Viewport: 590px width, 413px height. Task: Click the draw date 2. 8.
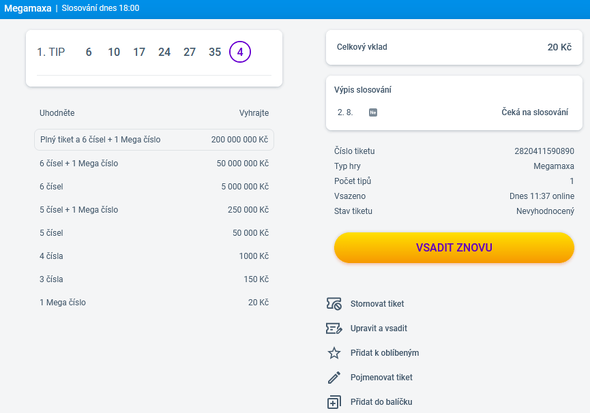point(345,112)
